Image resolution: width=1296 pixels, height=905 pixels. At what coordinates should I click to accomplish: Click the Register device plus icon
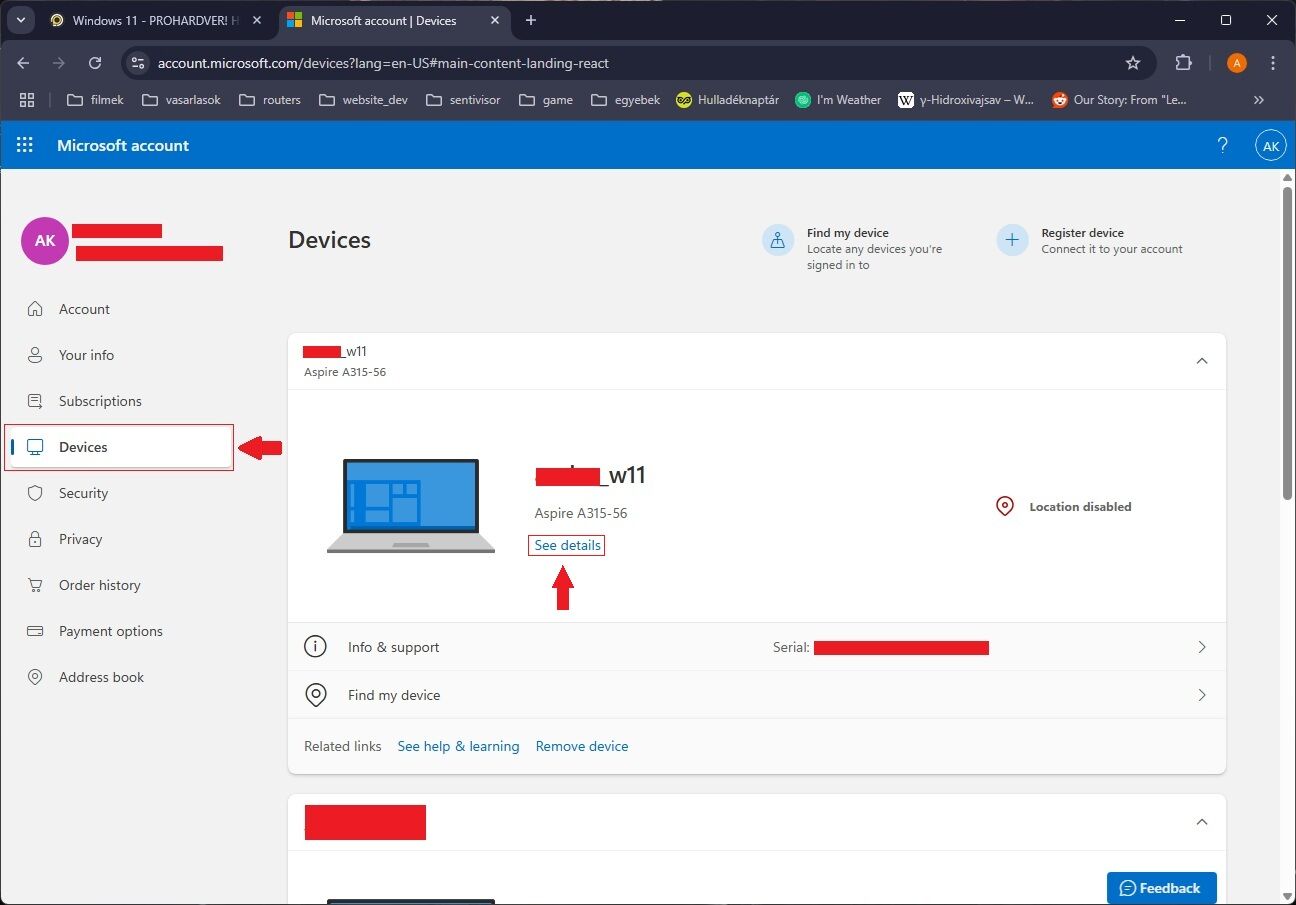[1012, 240]
